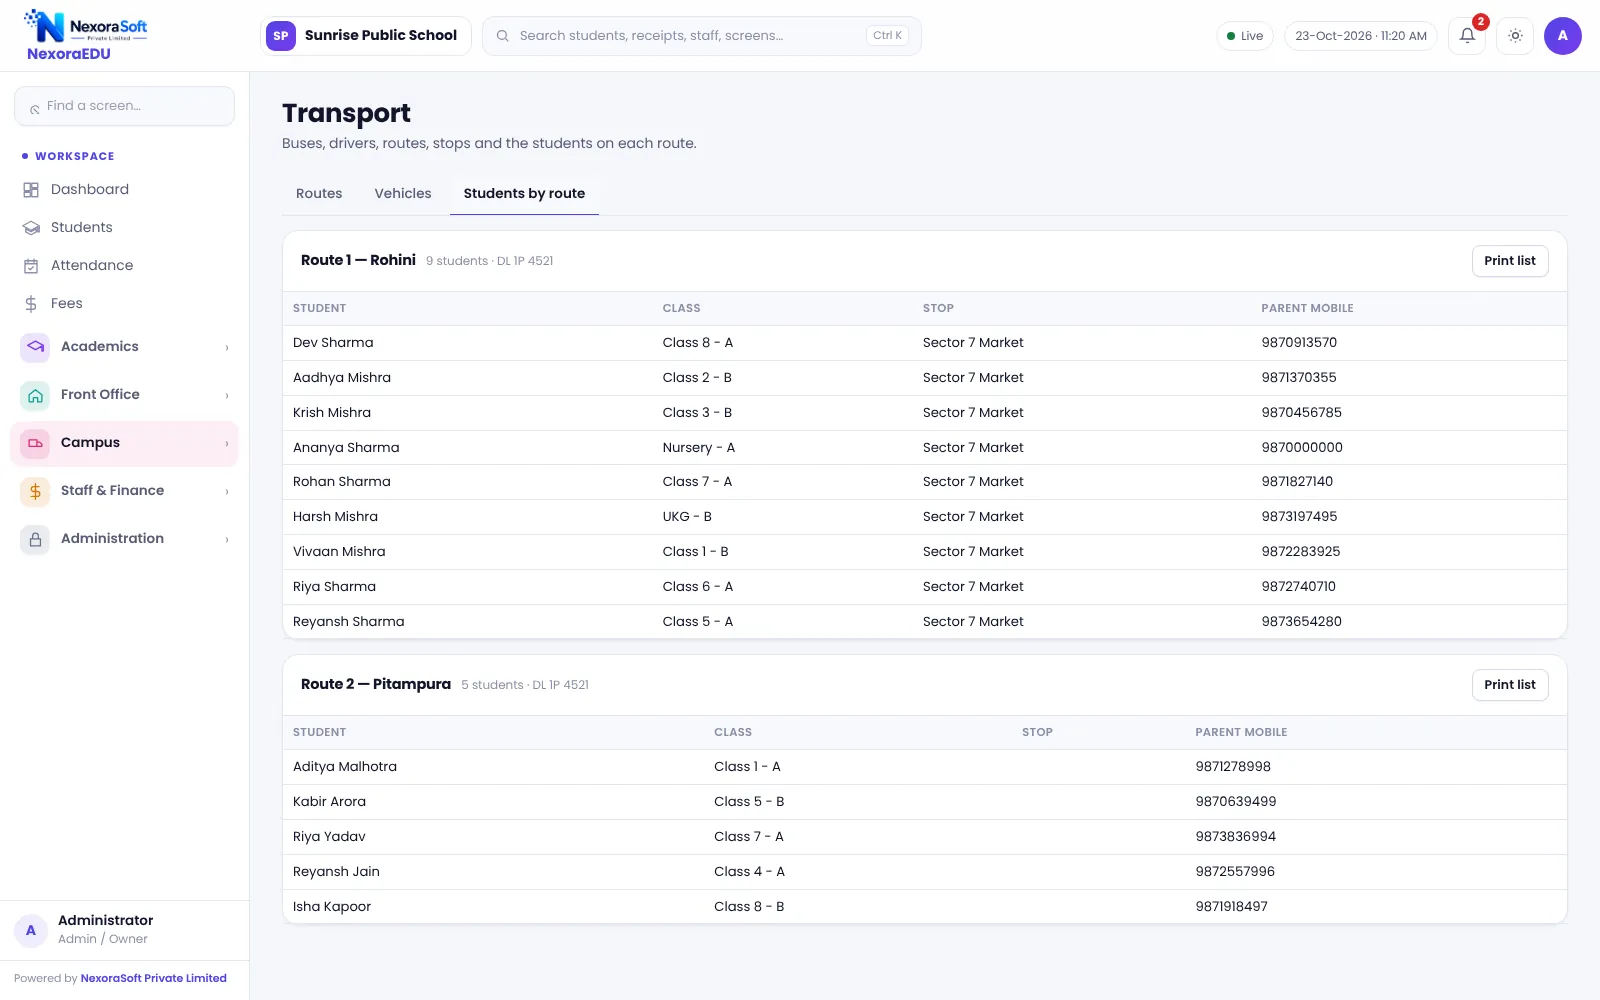Click the Route 1 — Rohini heading
1600x1000 pixels.
(x=358, y=260)
